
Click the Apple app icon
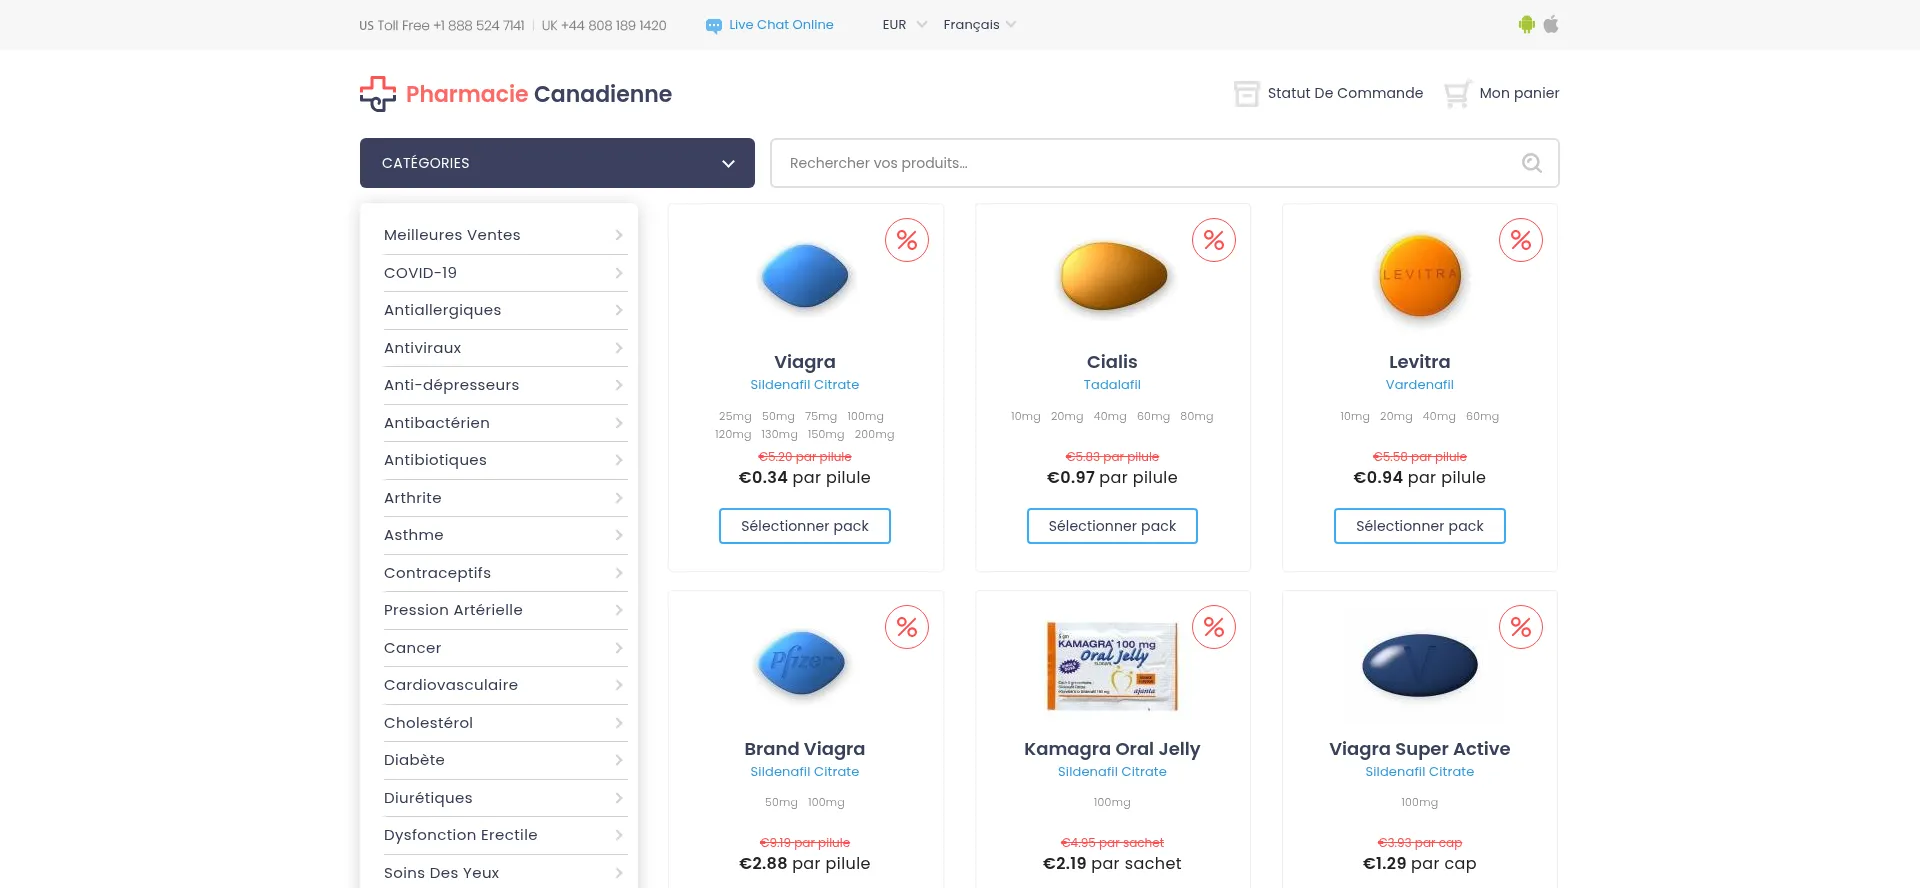pyautogui.click(x=1551, y=25)
